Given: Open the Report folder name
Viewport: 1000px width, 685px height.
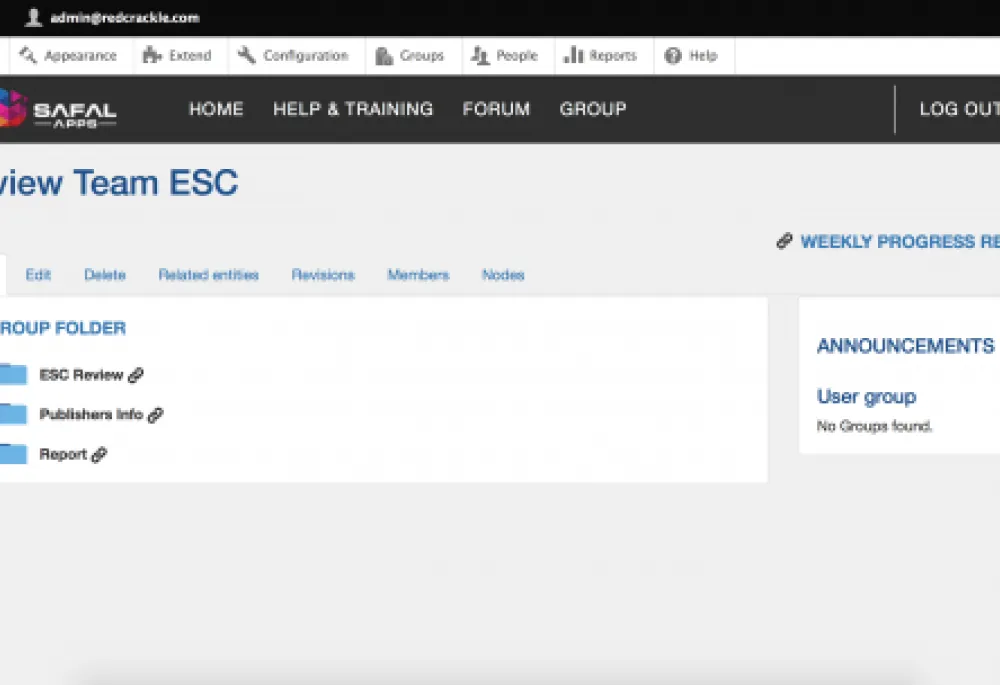Looking at the screenshot, I should pyautogui.click(x=62, y=454).
